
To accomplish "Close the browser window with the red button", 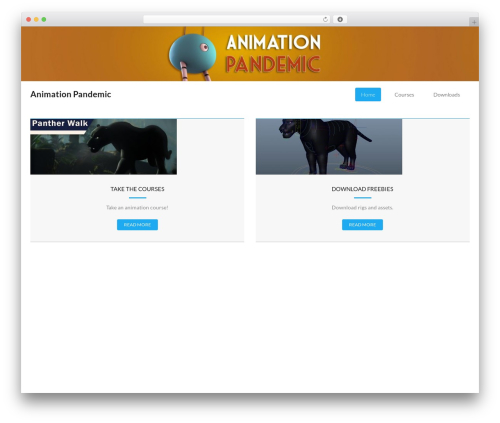I will point(29,20).
